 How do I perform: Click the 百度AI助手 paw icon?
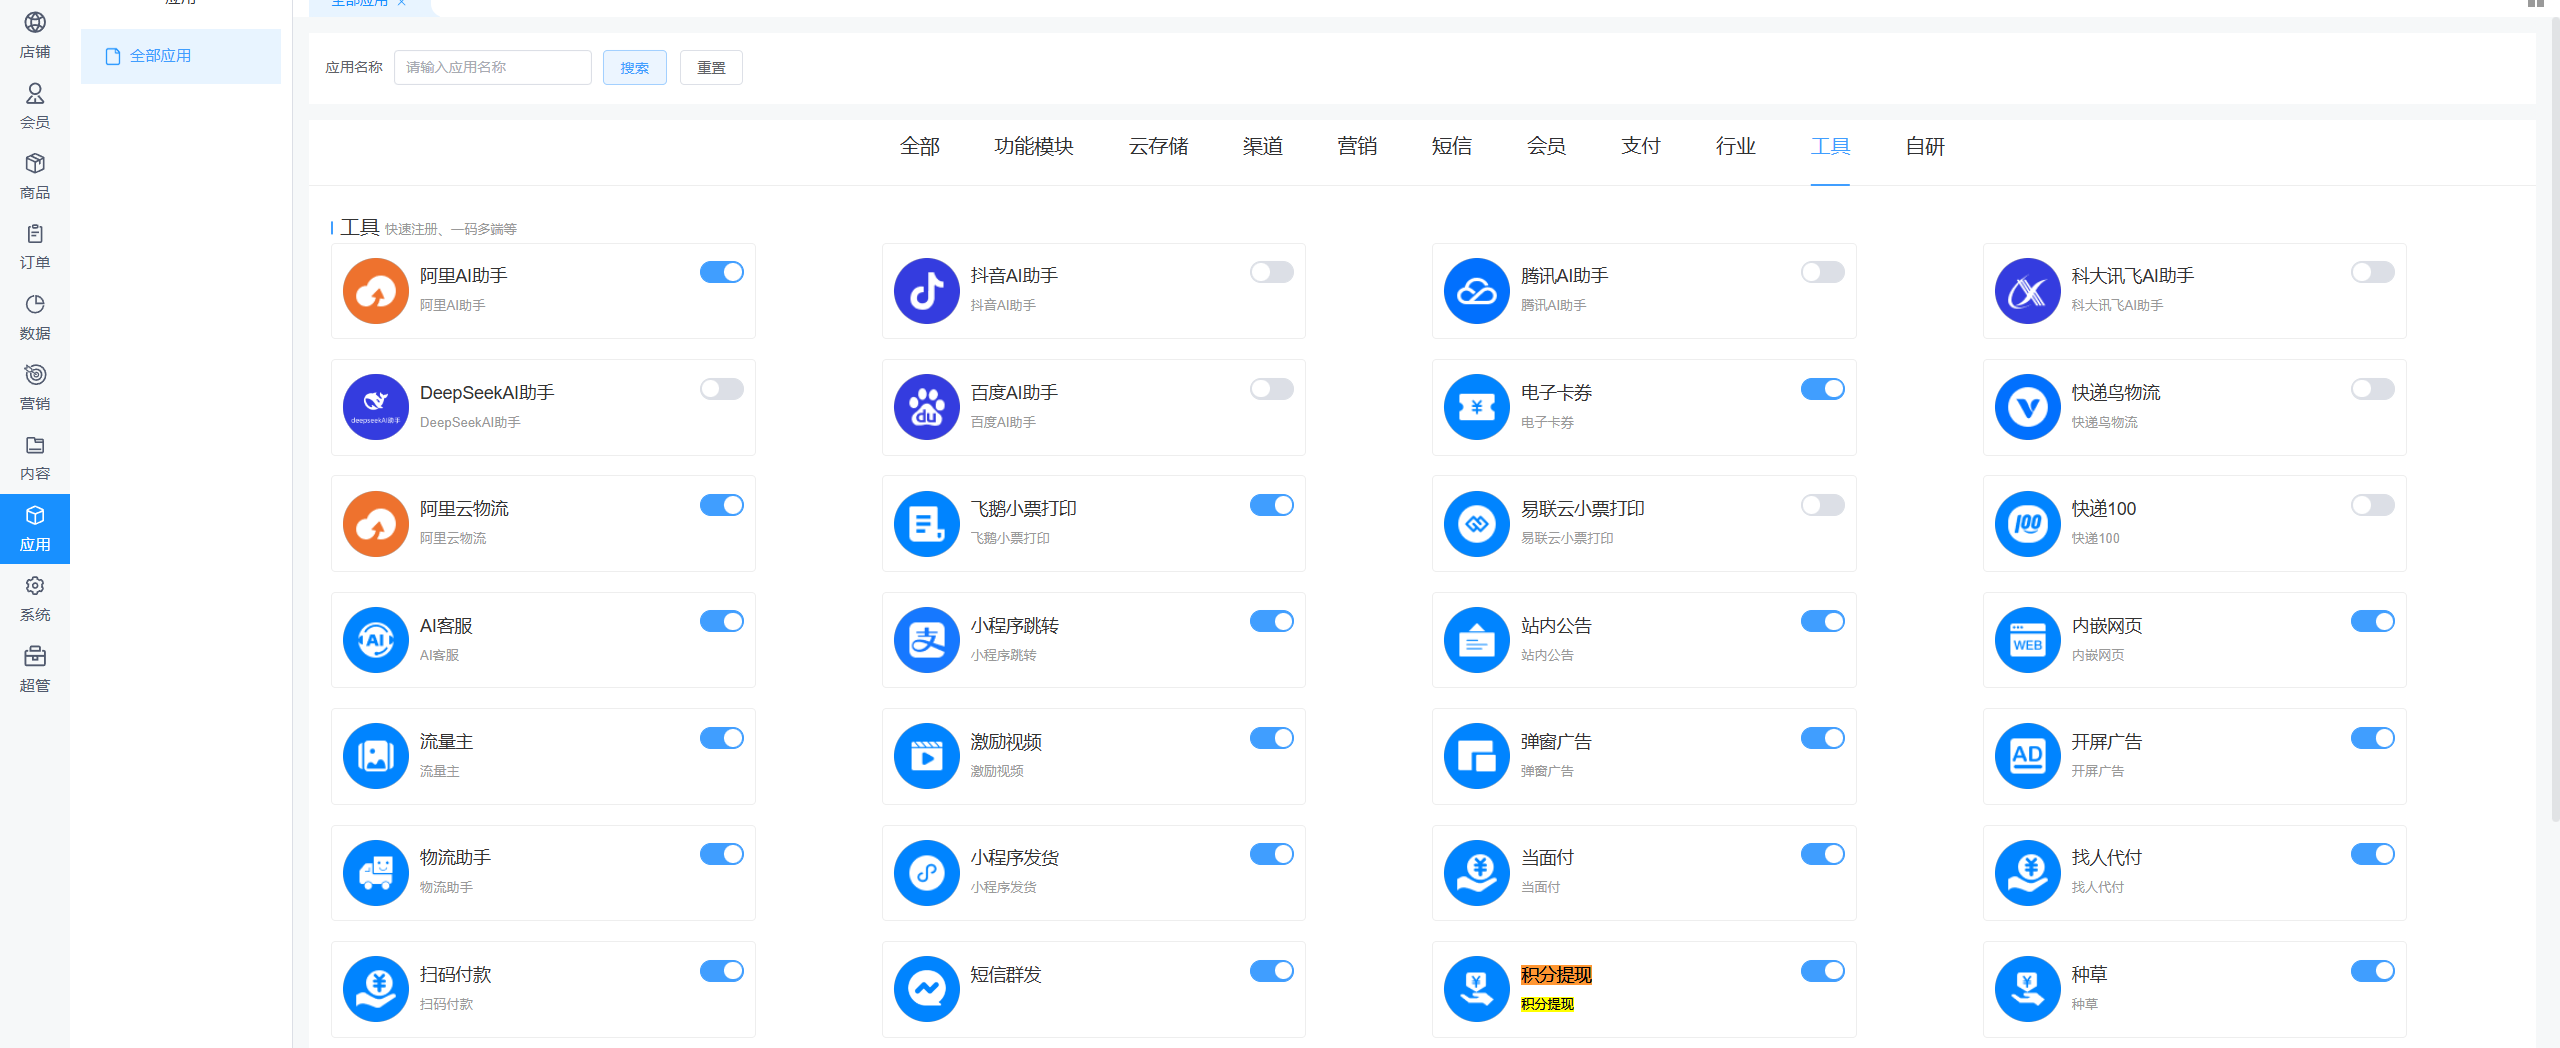(x=927, y=407)
